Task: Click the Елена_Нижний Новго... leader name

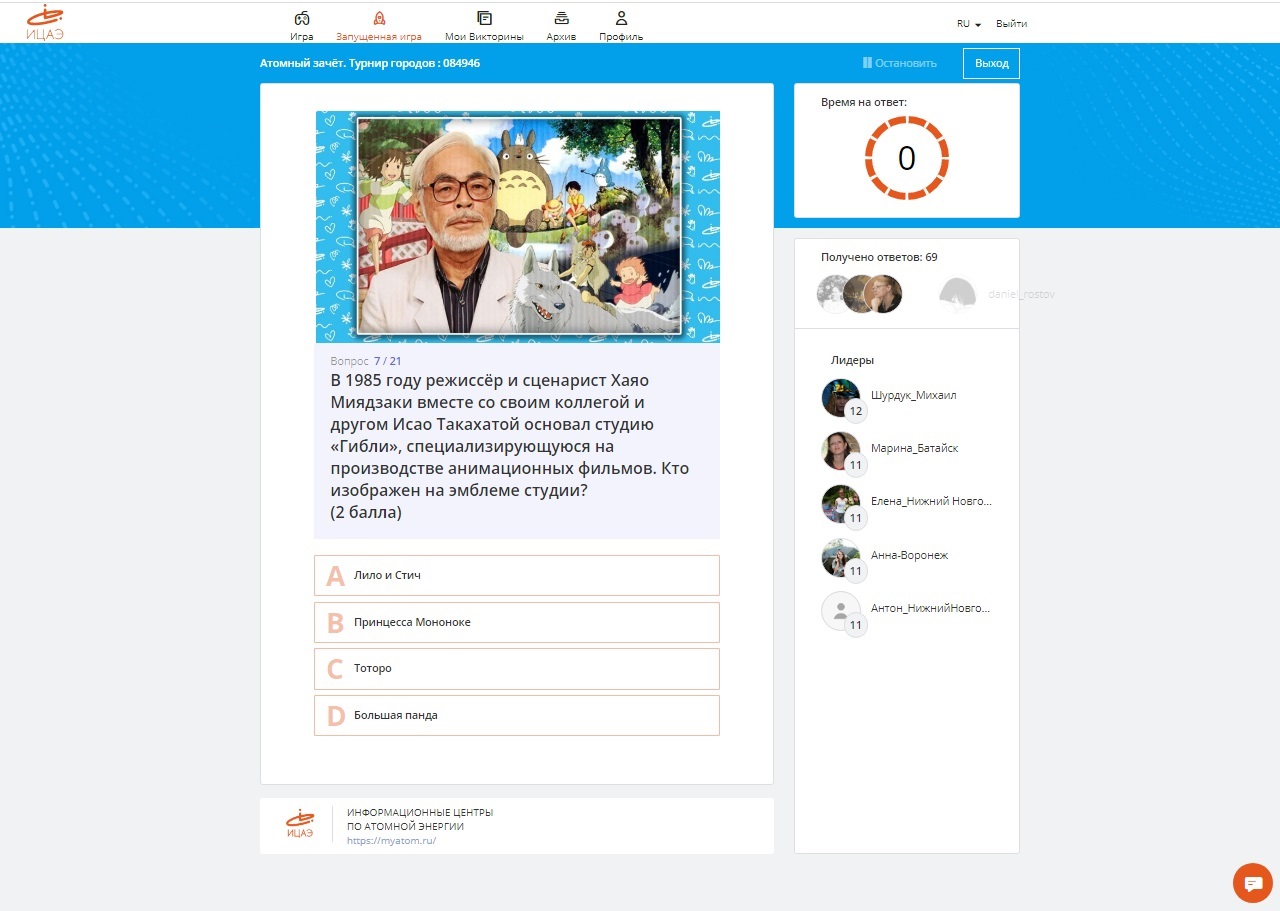Action: 931,501
